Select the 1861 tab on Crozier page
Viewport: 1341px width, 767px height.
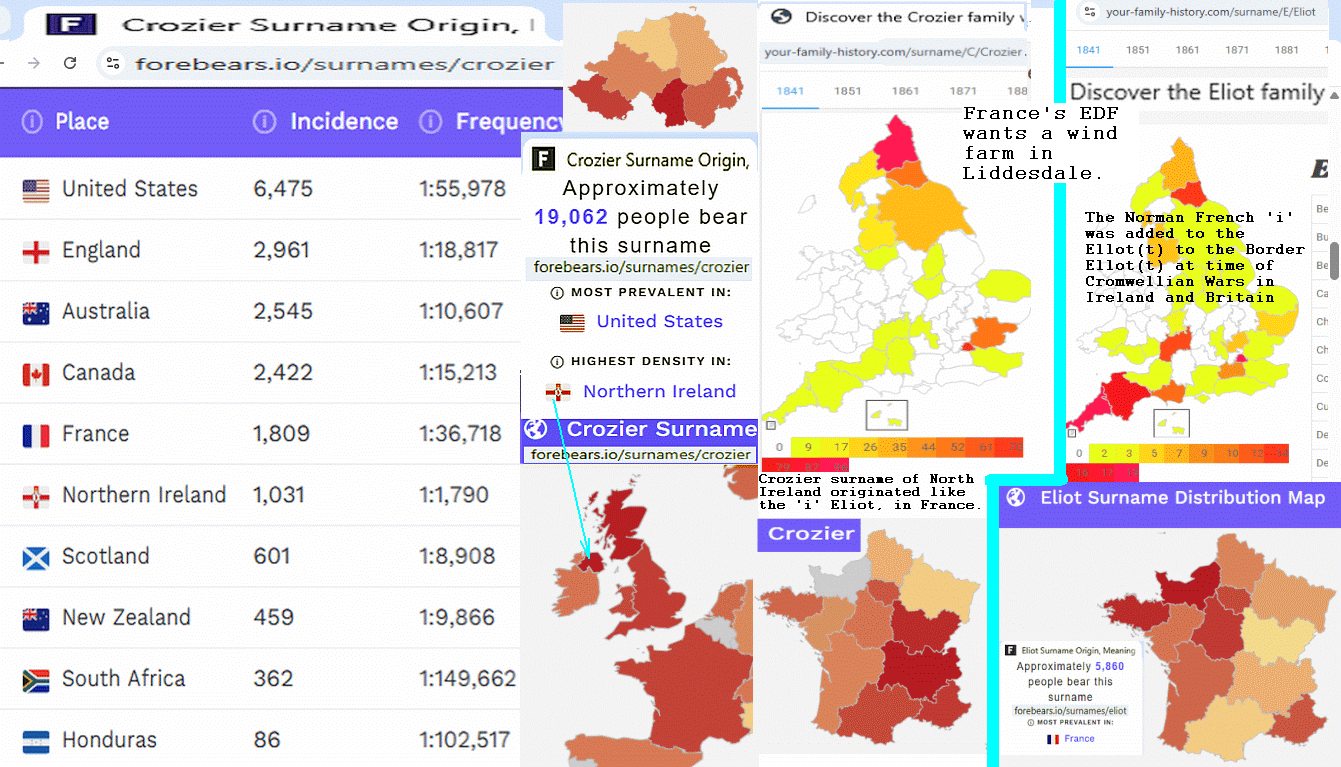(x=905, y=91)
